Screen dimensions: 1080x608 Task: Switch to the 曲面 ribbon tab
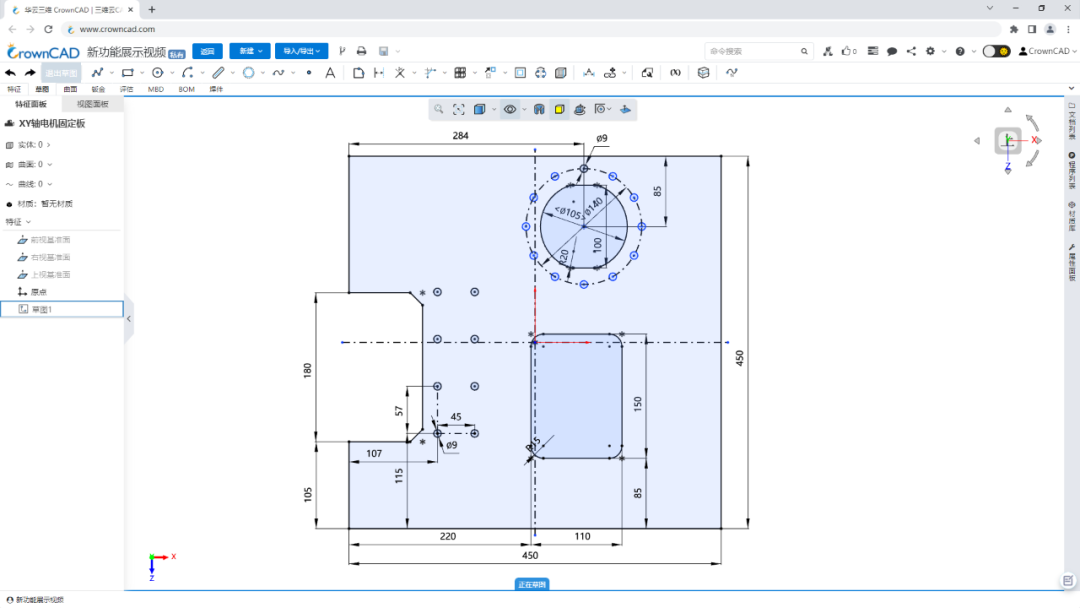coord(70,90)
